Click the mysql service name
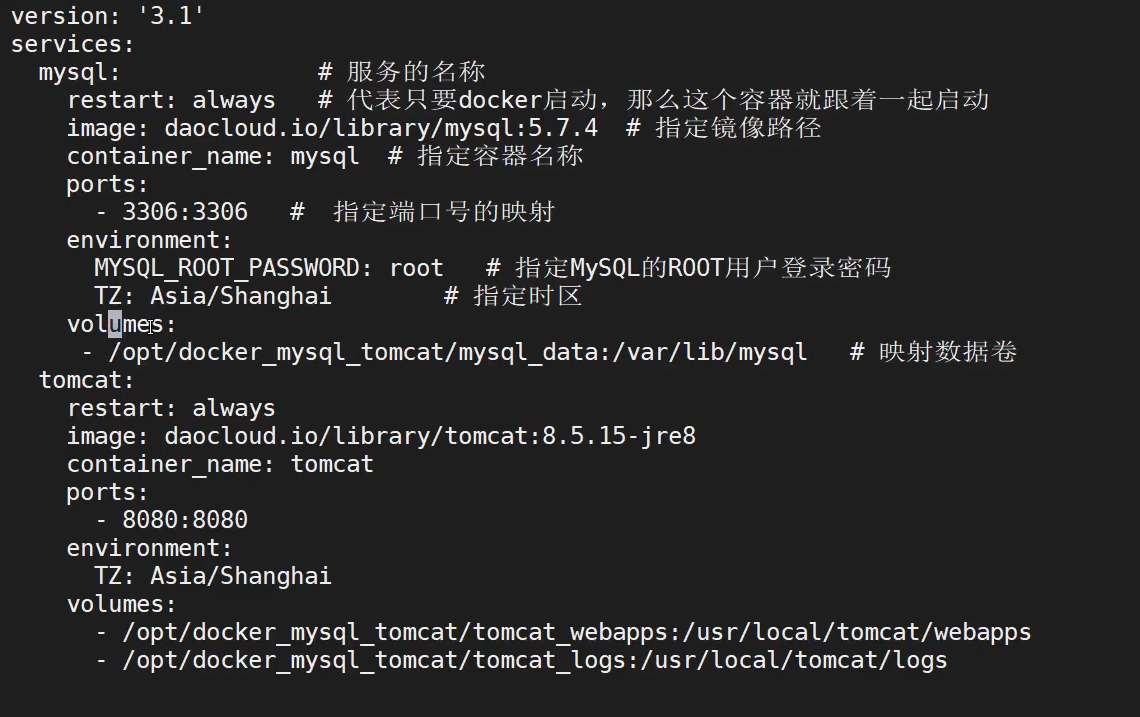The width and height of the screenshot is (1140, 717). pos(79,72)
